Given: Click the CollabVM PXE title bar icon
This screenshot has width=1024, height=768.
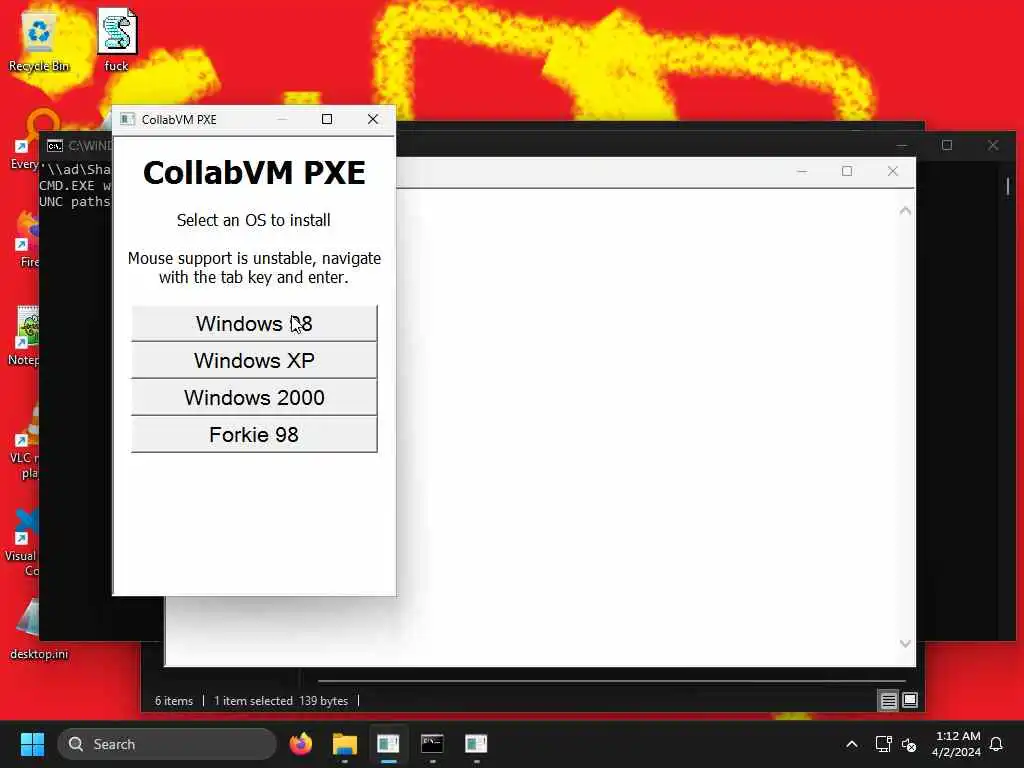Looking at the screenshot, I should click(x=127, y=119).
